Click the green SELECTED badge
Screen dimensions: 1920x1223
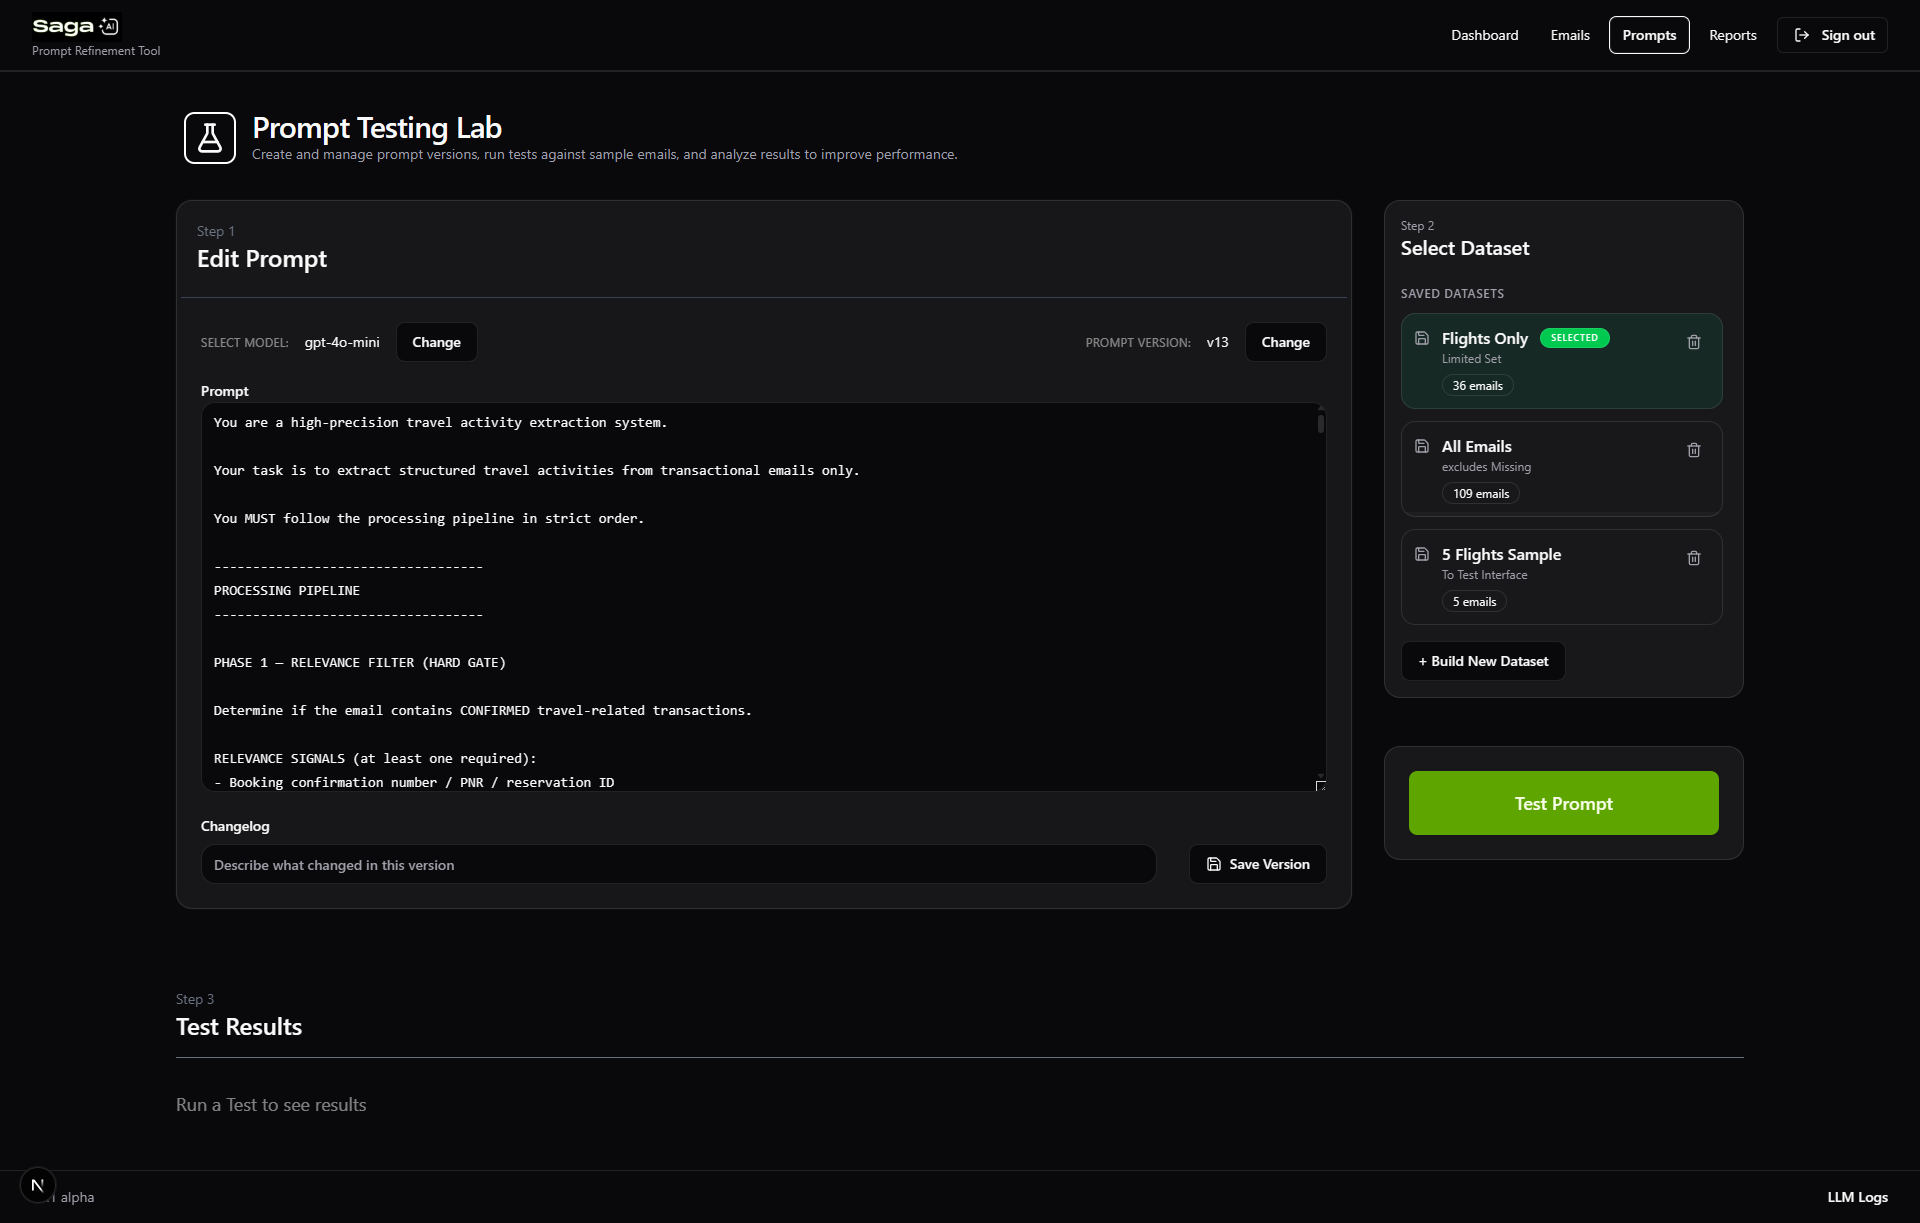click(x=1574, y=338)
